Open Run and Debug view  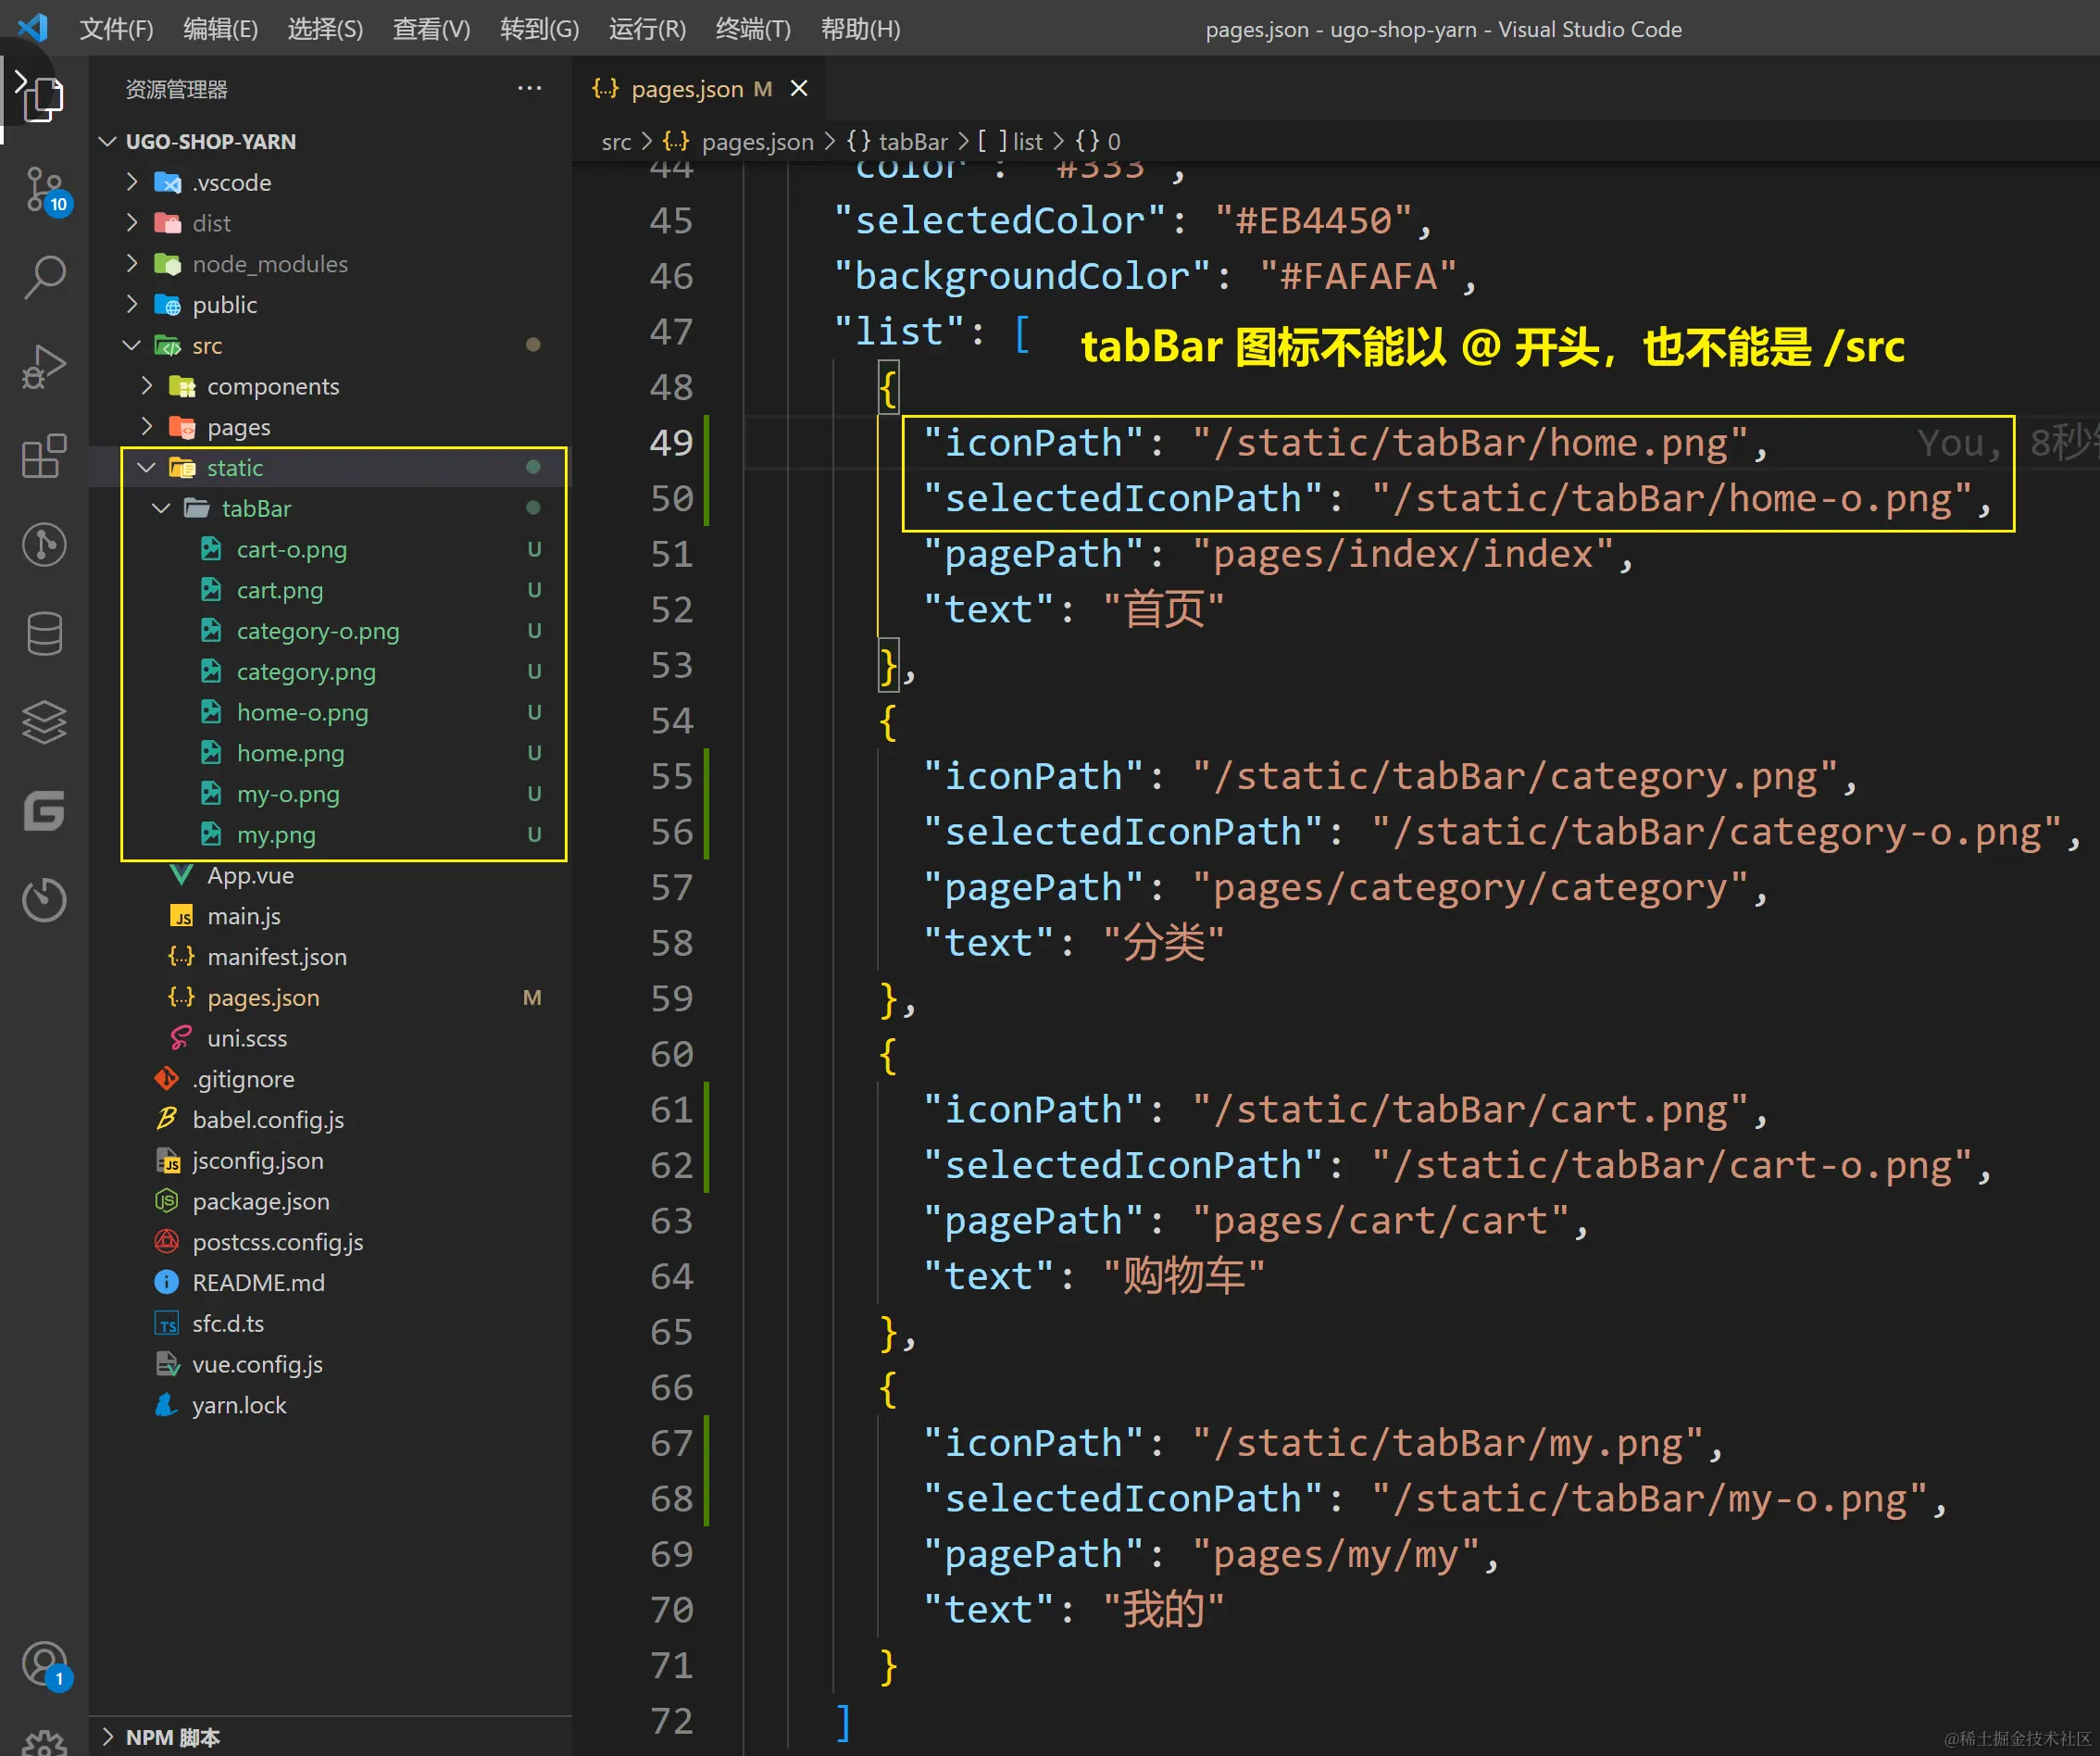pyautogui.click(x=44, y=366)
